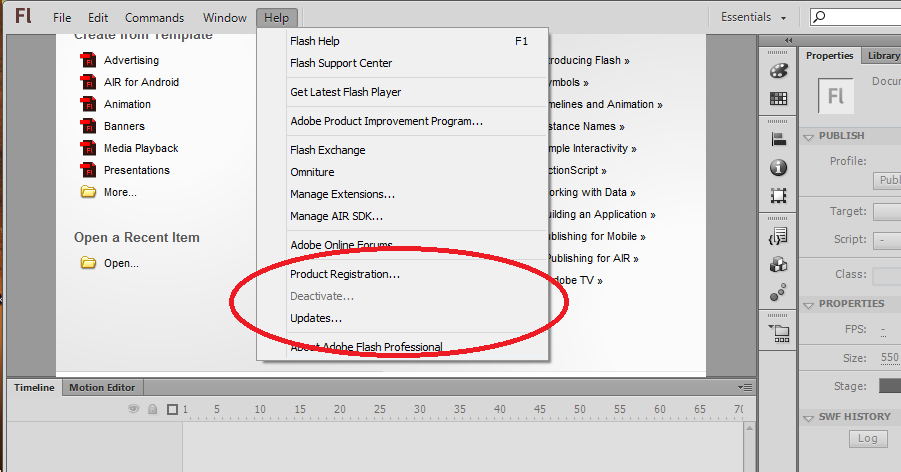Click the Publish Settings button
The width and height of the screenshot is (901, 472).
point(887,181)
